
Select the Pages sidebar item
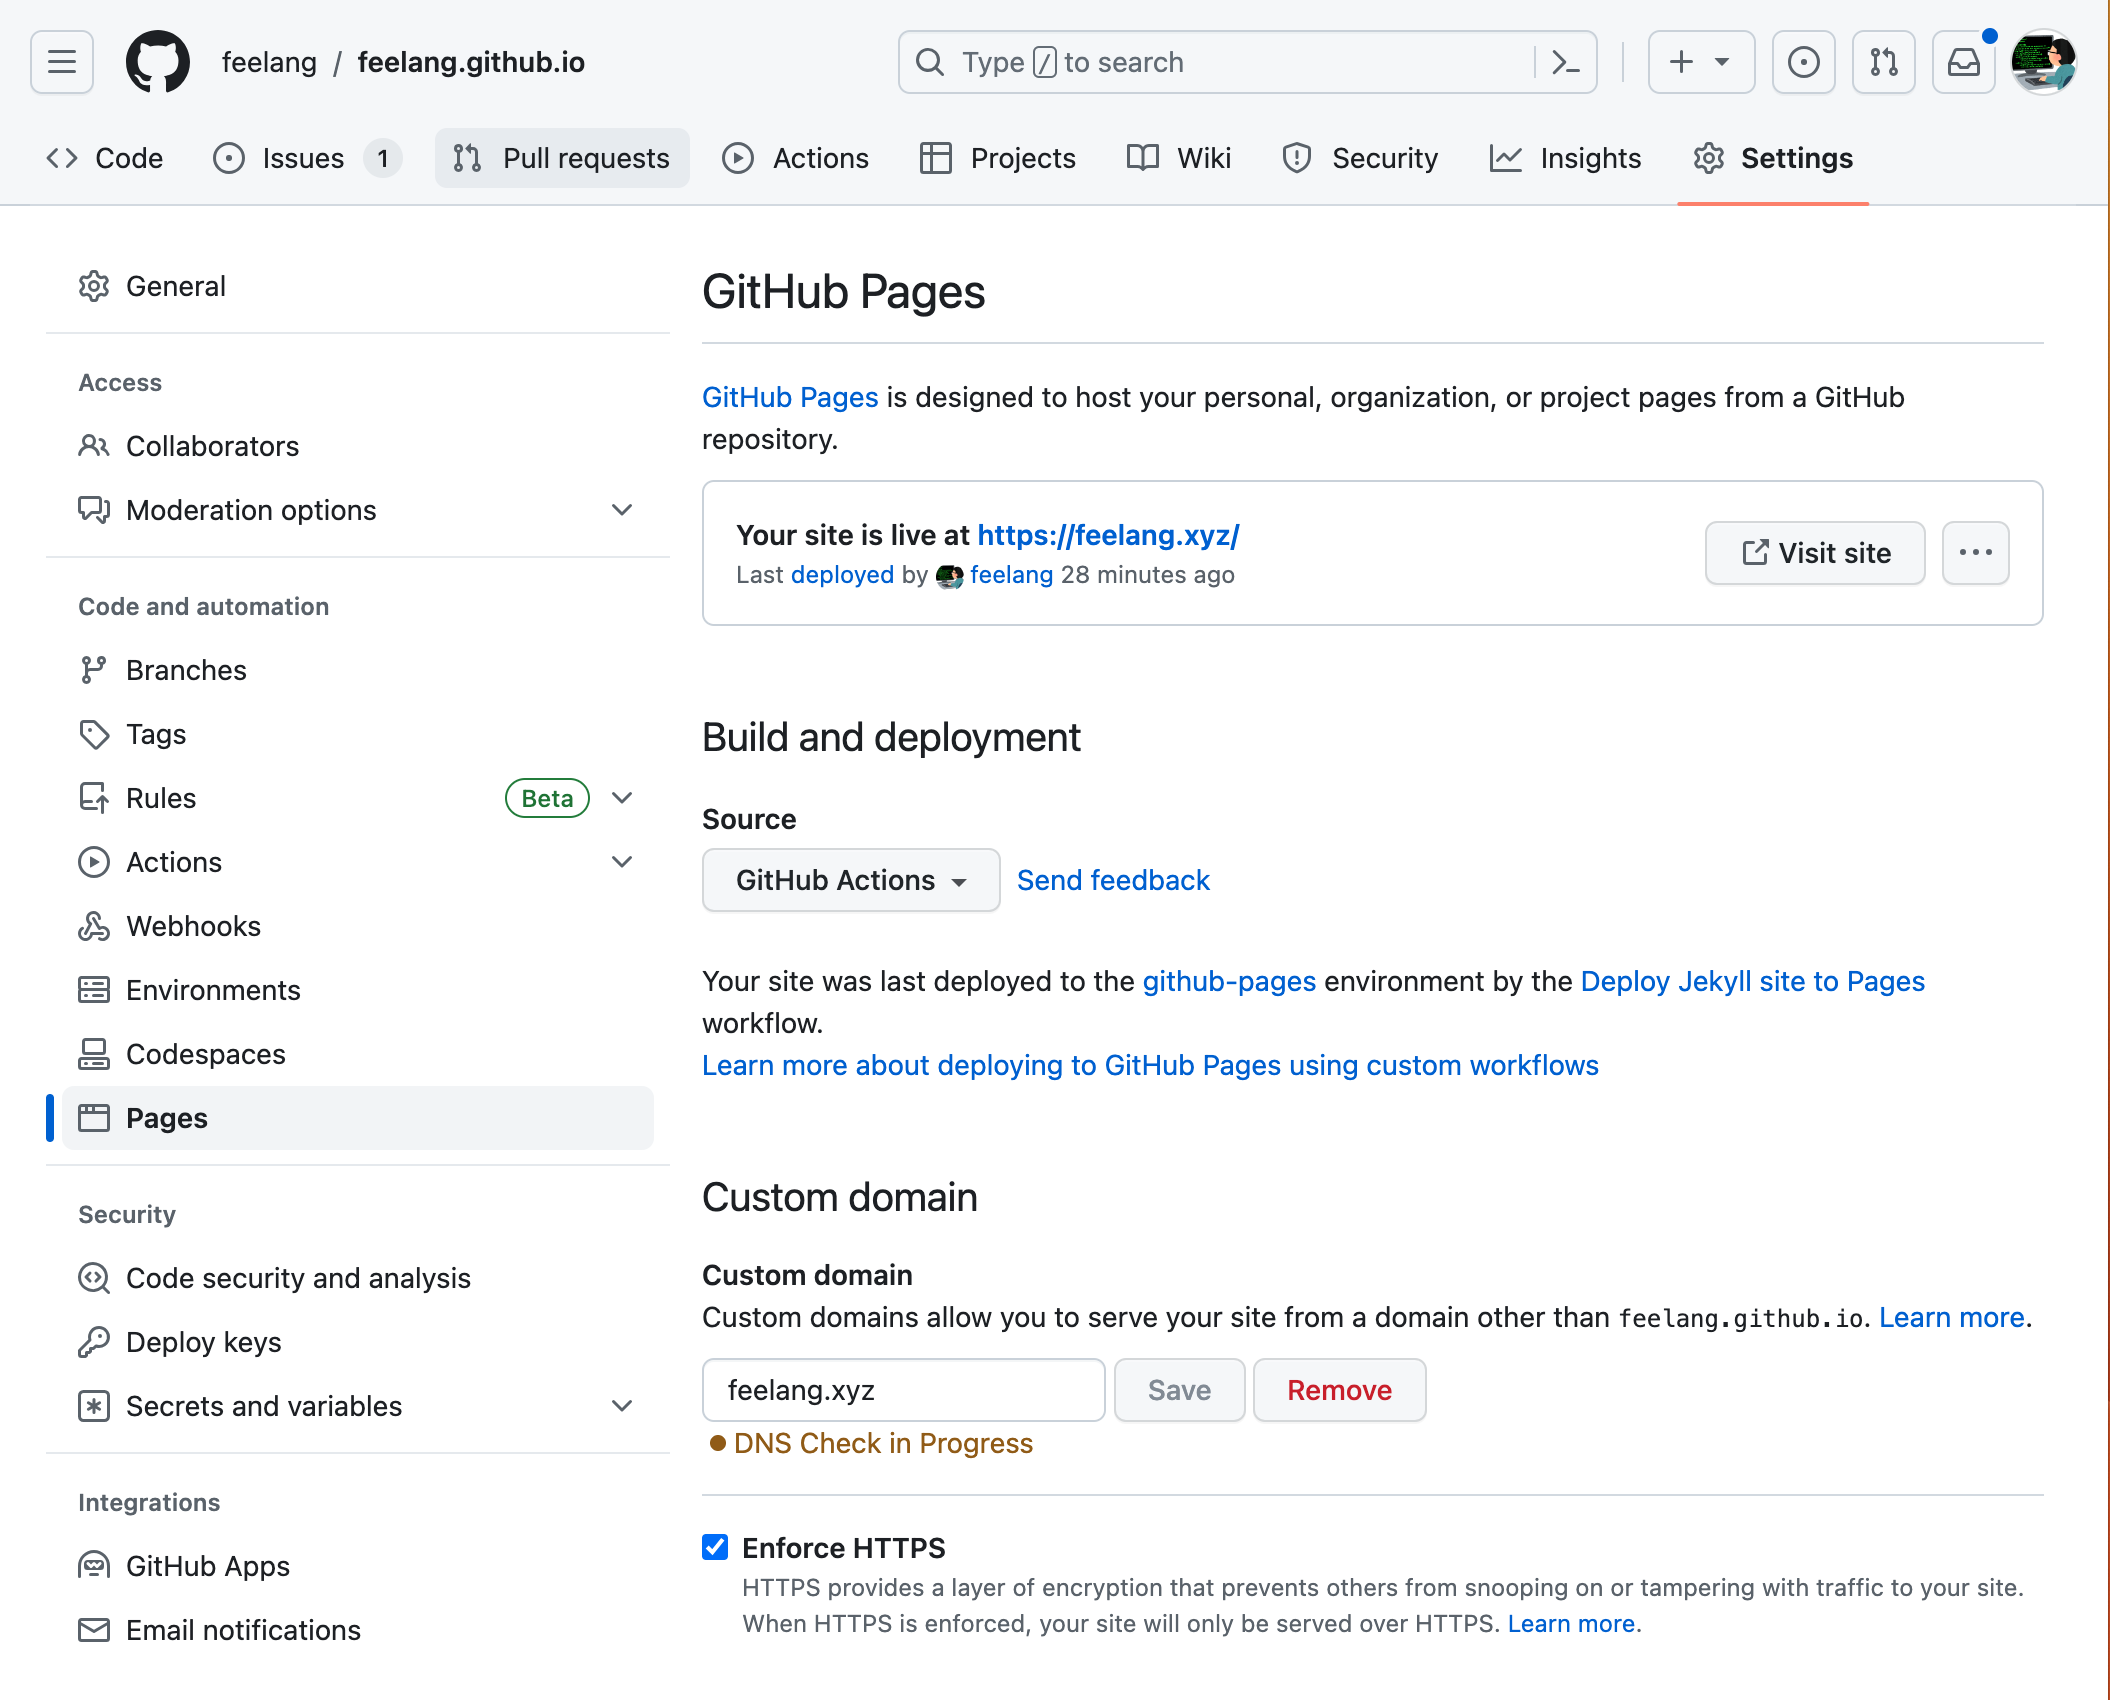[166, 1118]
